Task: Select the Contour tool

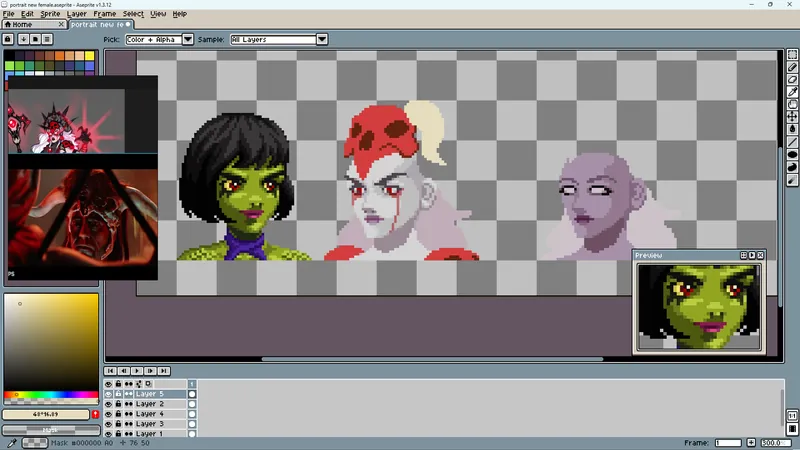Action: pyautogui.click(x=792, y=167)
